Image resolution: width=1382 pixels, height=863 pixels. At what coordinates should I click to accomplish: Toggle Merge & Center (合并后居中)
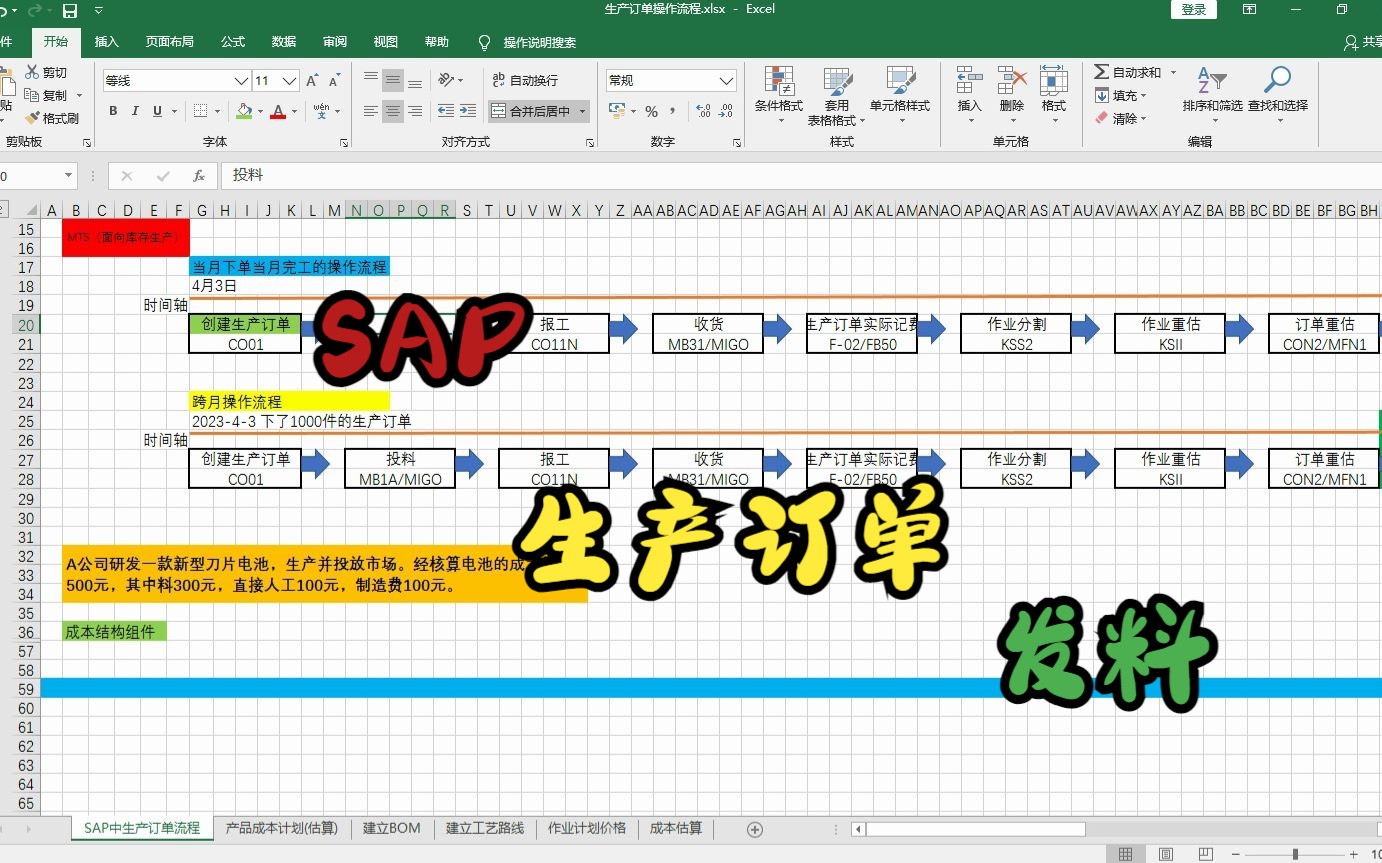point(531,111)
